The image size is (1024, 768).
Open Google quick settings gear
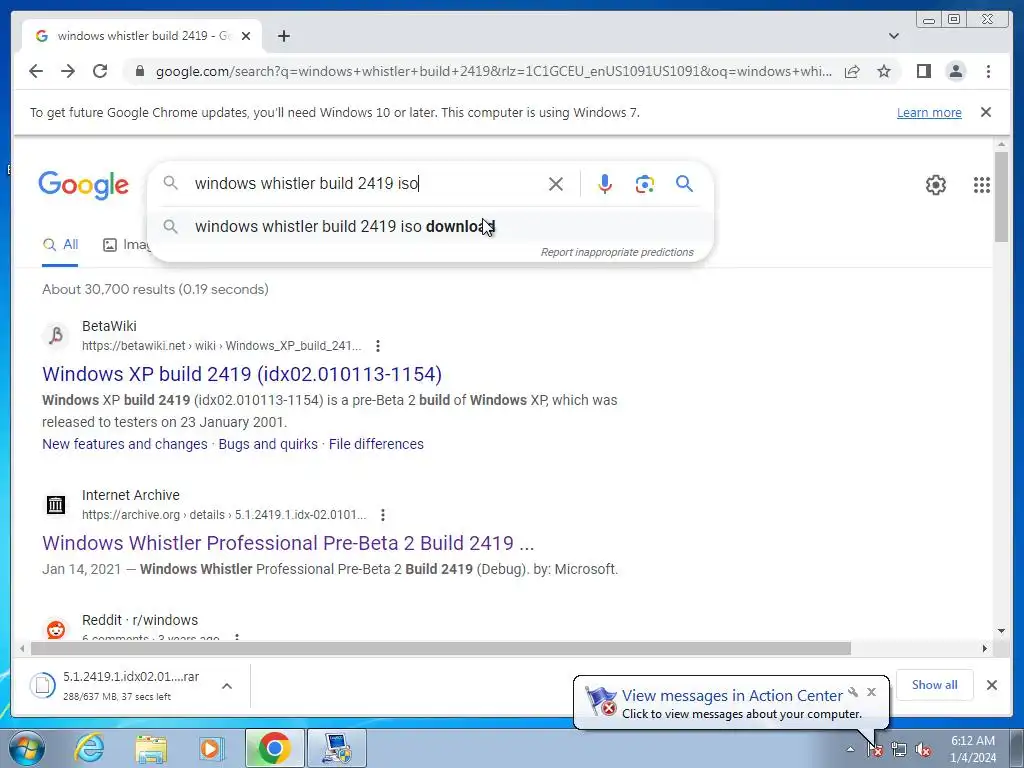tap(936, 185)
